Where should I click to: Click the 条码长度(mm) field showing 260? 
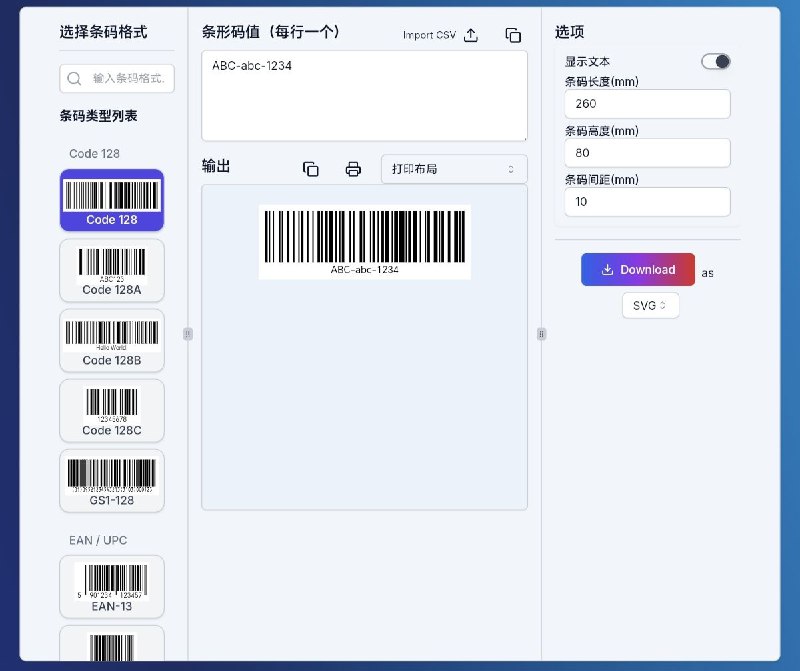[647, 104]
